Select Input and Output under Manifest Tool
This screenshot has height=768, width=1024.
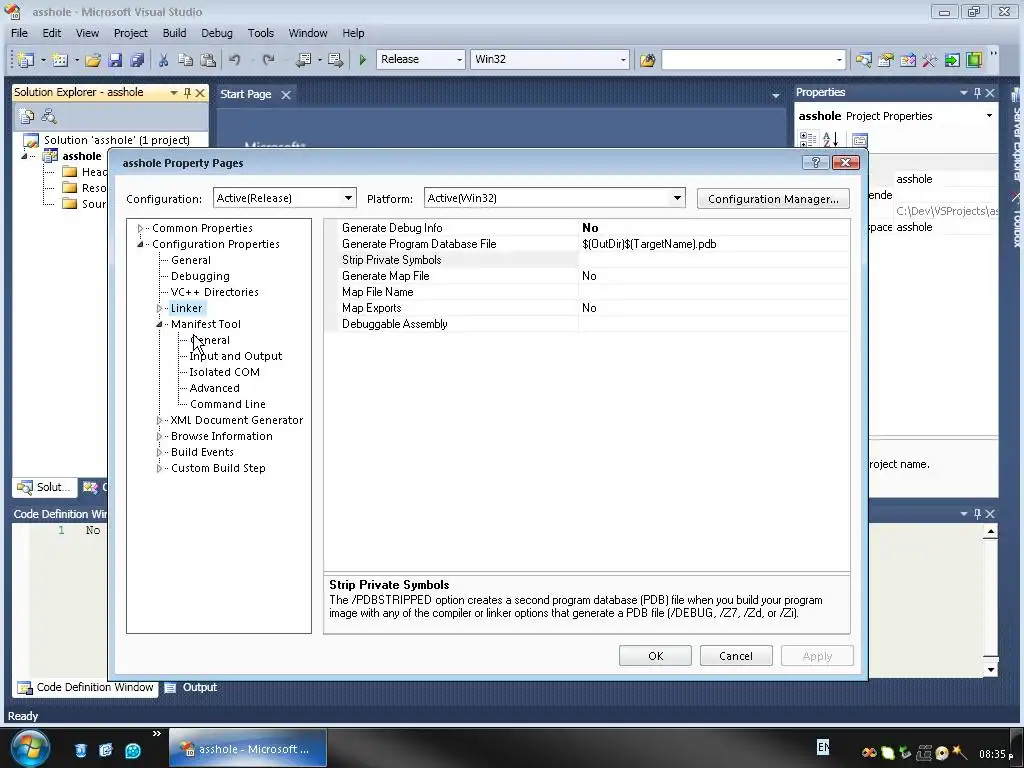(x=236, y=356)
